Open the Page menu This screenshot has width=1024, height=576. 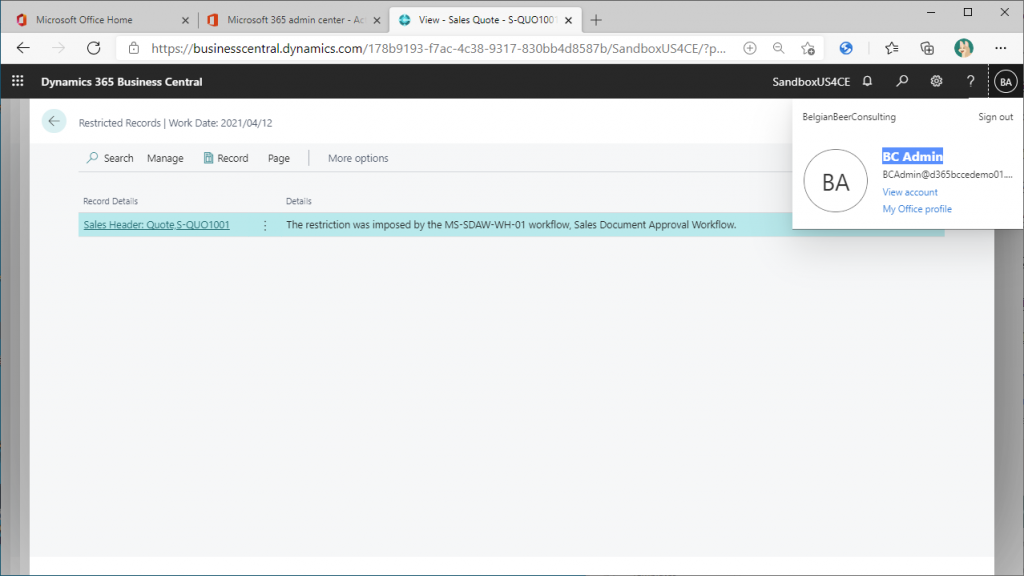click(x=279, y=158)
